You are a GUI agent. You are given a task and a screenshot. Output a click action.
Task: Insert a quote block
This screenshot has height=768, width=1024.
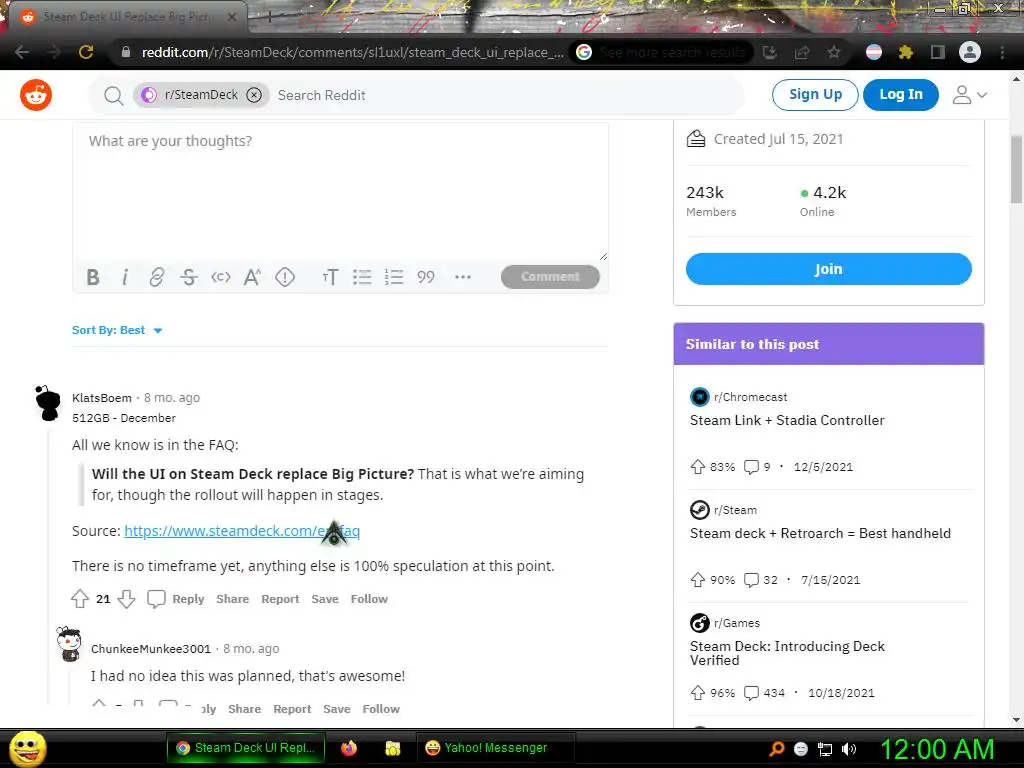[426, 277]
